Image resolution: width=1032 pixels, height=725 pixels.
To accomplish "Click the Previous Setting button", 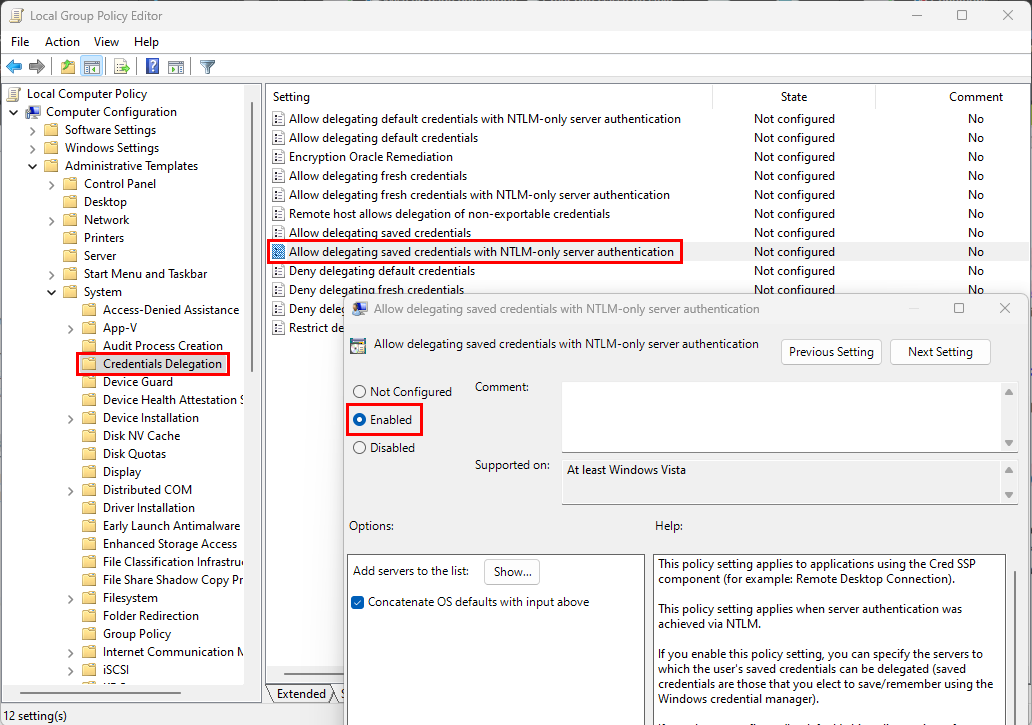I will (831, 352).
